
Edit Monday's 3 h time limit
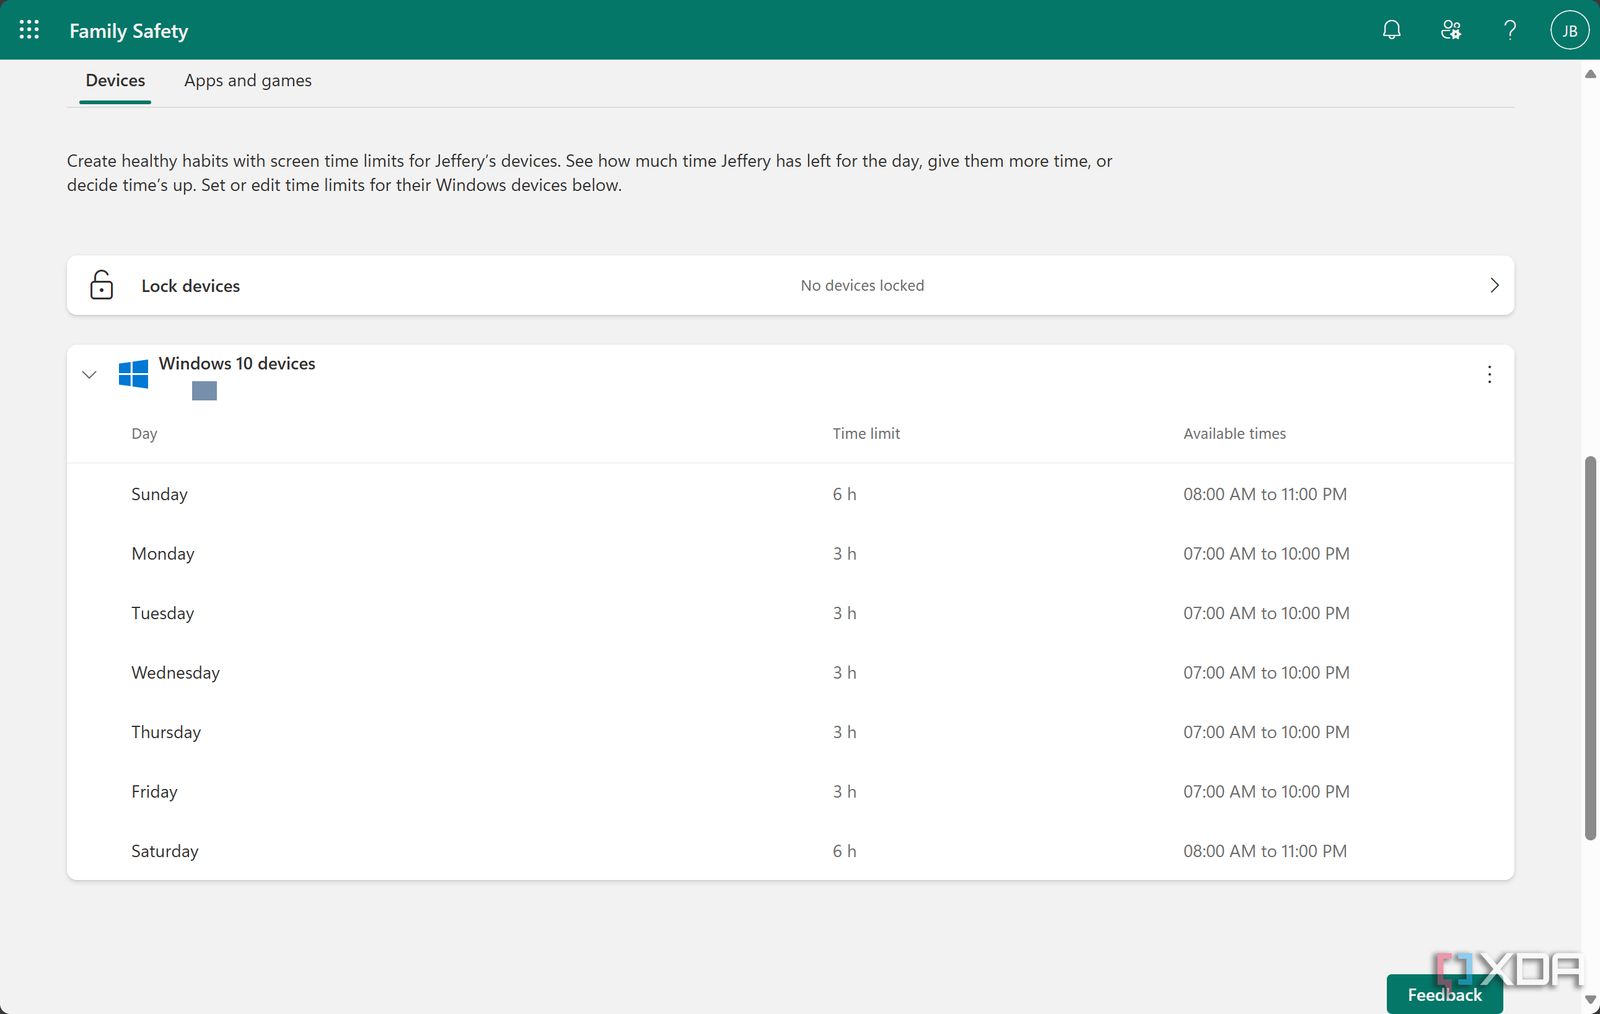tap(844, 554)
